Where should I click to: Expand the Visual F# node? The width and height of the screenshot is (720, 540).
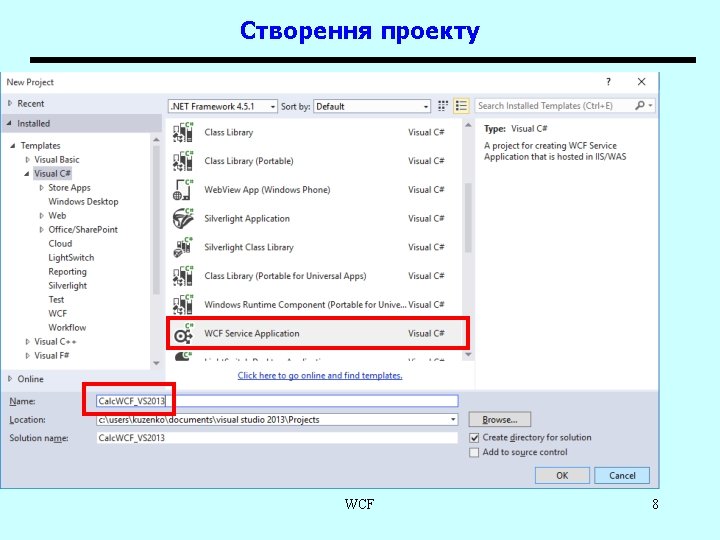coord(27,355)
